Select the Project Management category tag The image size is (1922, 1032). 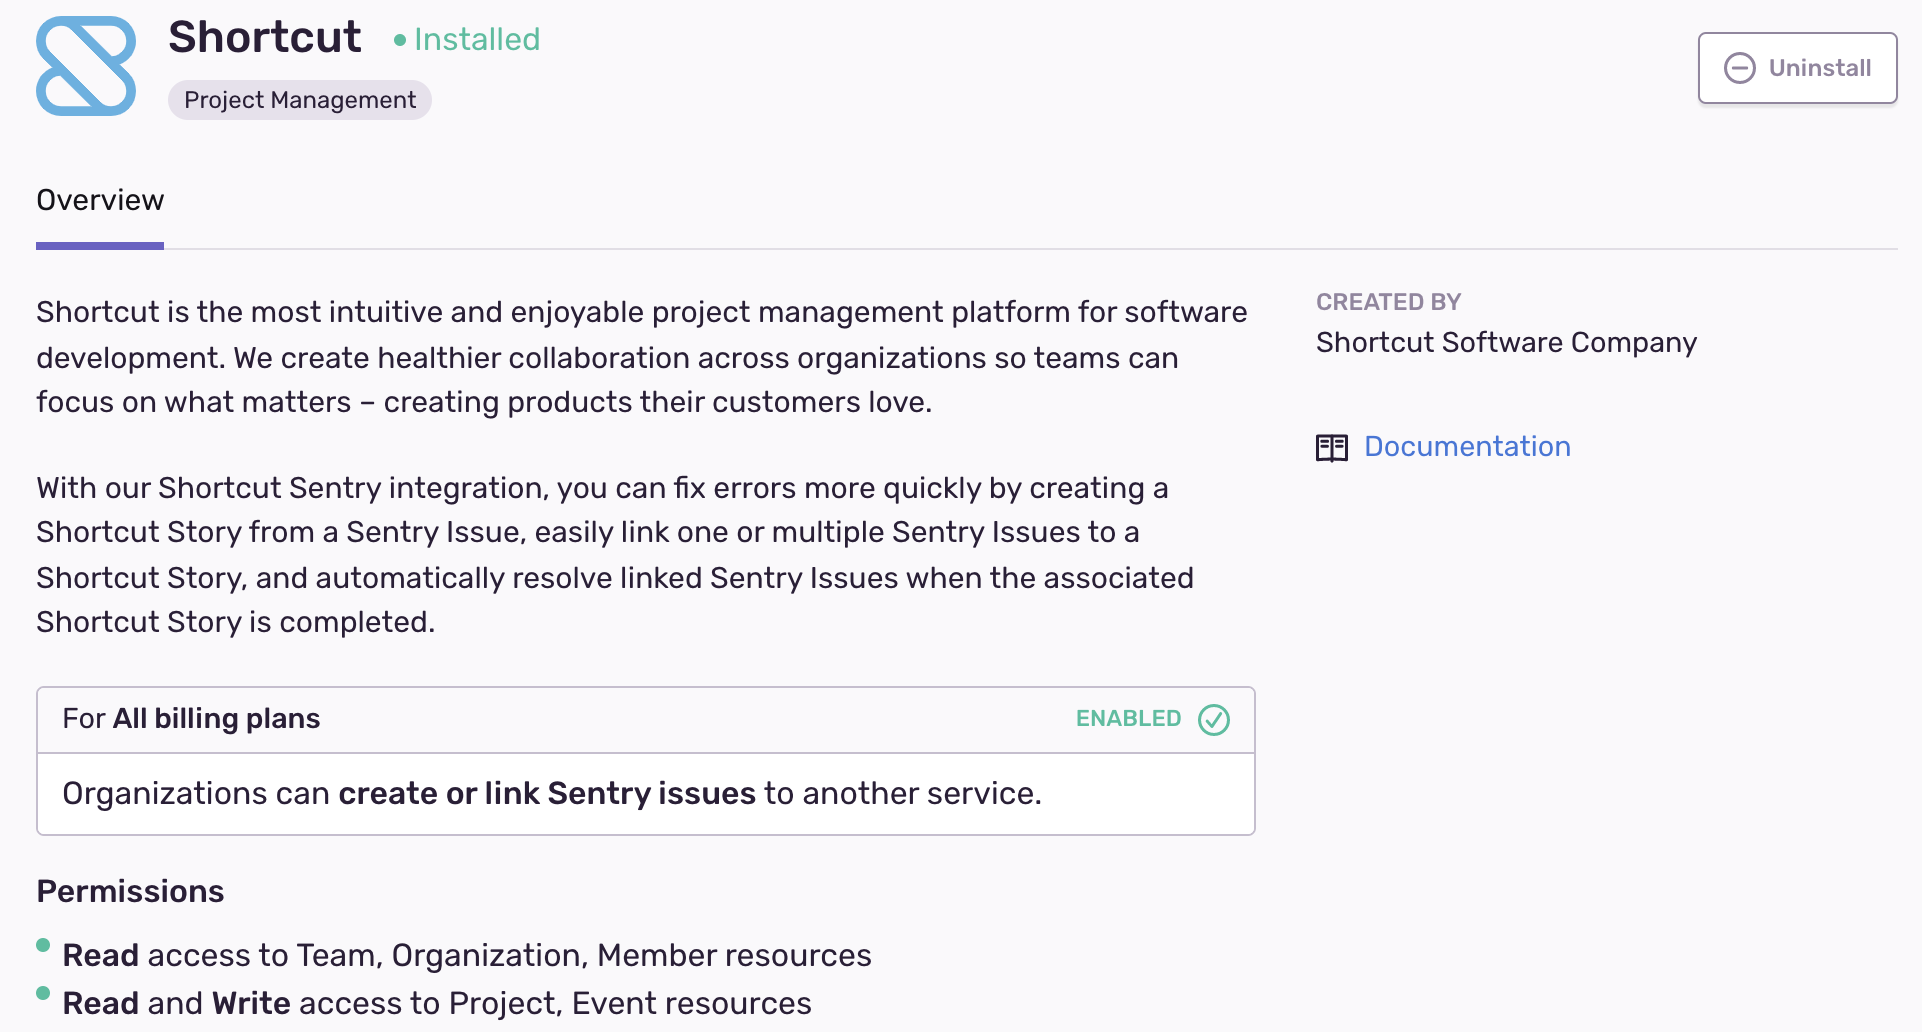pyautogui.click(x=299, y=100)
